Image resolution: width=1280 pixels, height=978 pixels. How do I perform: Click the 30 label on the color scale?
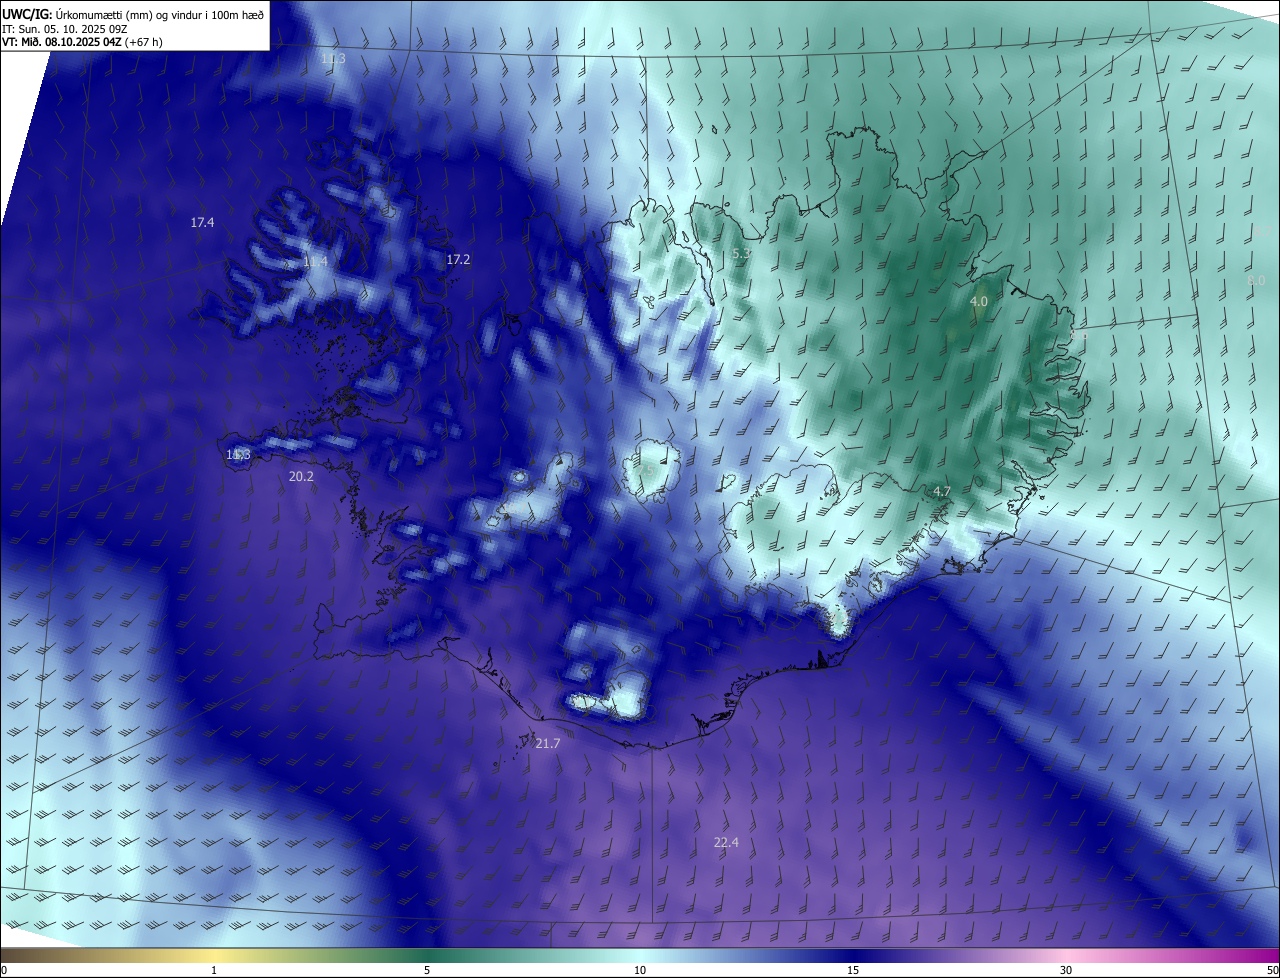(x=1066, y=970)
